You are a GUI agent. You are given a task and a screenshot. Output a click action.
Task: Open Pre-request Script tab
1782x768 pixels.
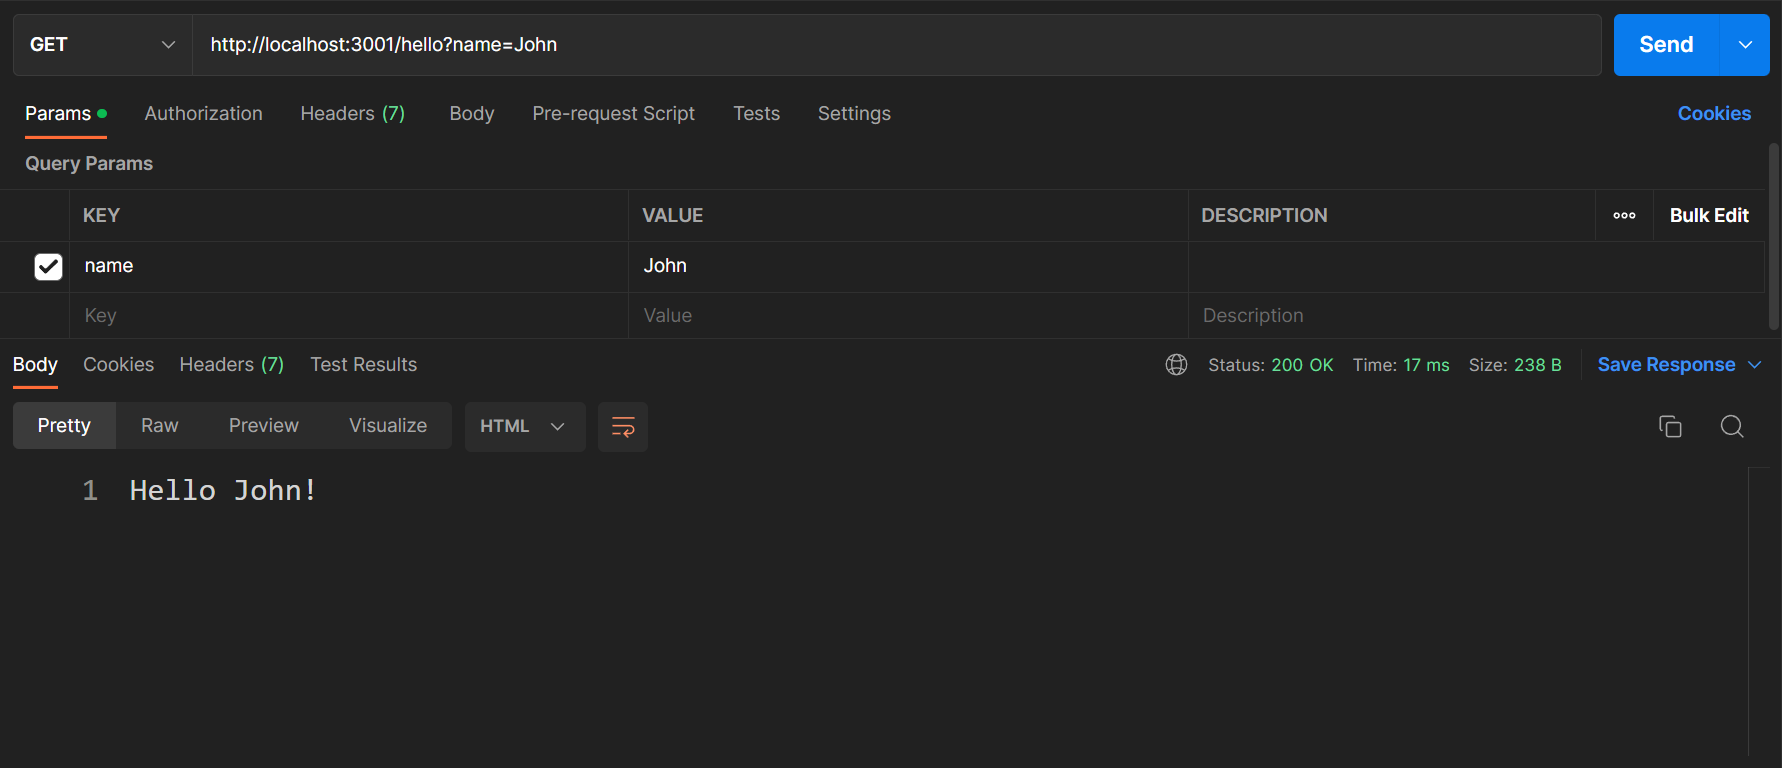pyautogui.click(x=613, y=114)
